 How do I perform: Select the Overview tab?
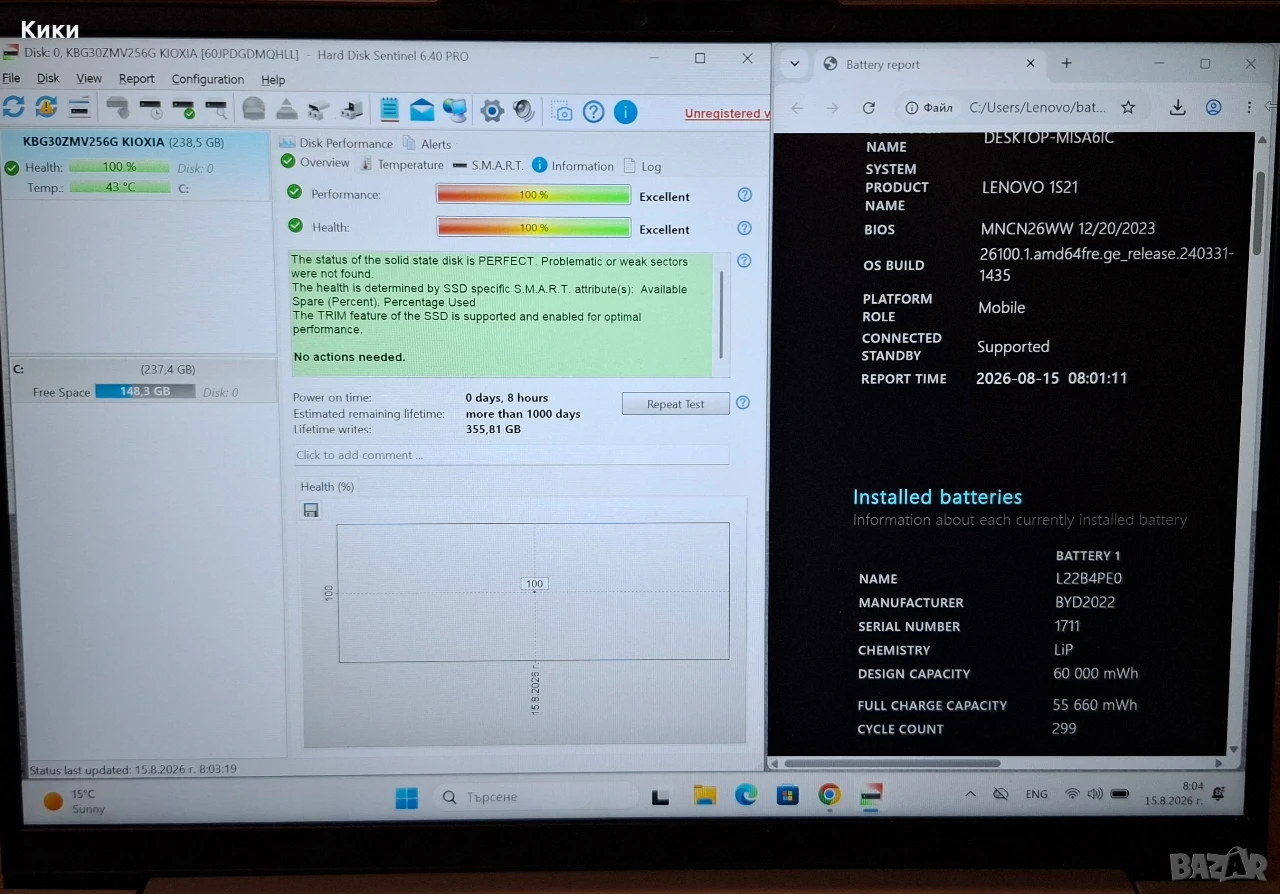pos(315,162)
